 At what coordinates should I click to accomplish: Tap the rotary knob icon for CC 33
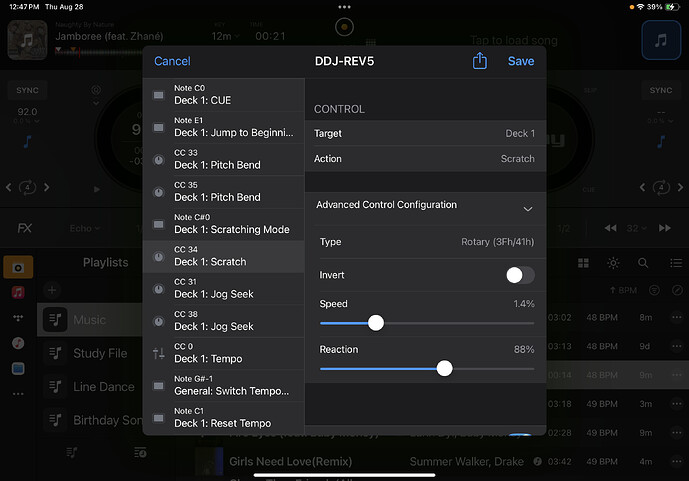(x=159, y=160)
